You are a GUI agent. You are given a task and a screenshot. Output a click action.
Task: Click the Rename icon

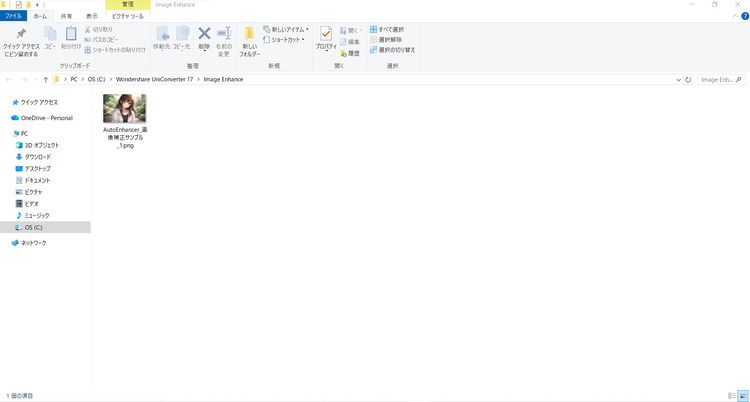tap(224, 34)
